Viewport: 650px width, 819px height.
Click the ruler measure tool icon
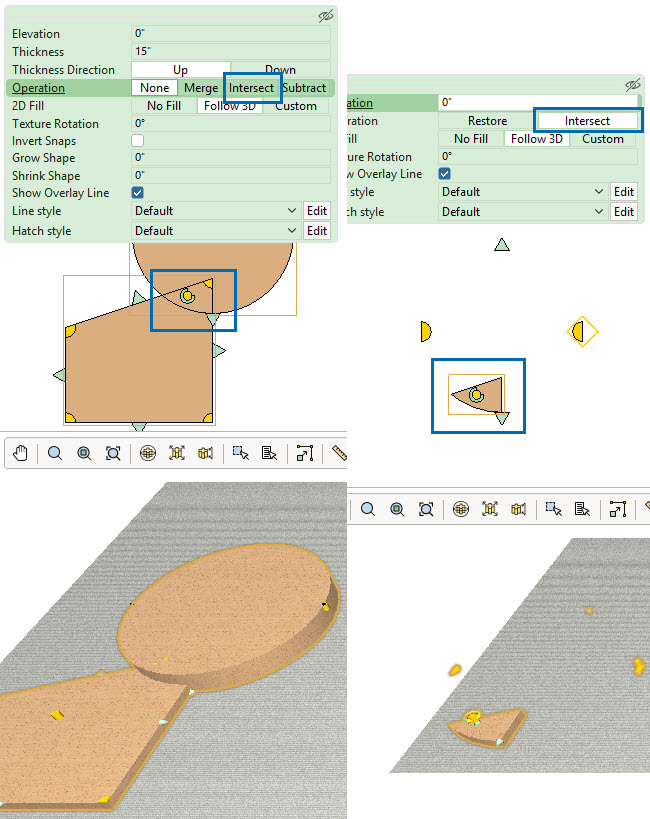pyautogui.click(x=338, y=453)
